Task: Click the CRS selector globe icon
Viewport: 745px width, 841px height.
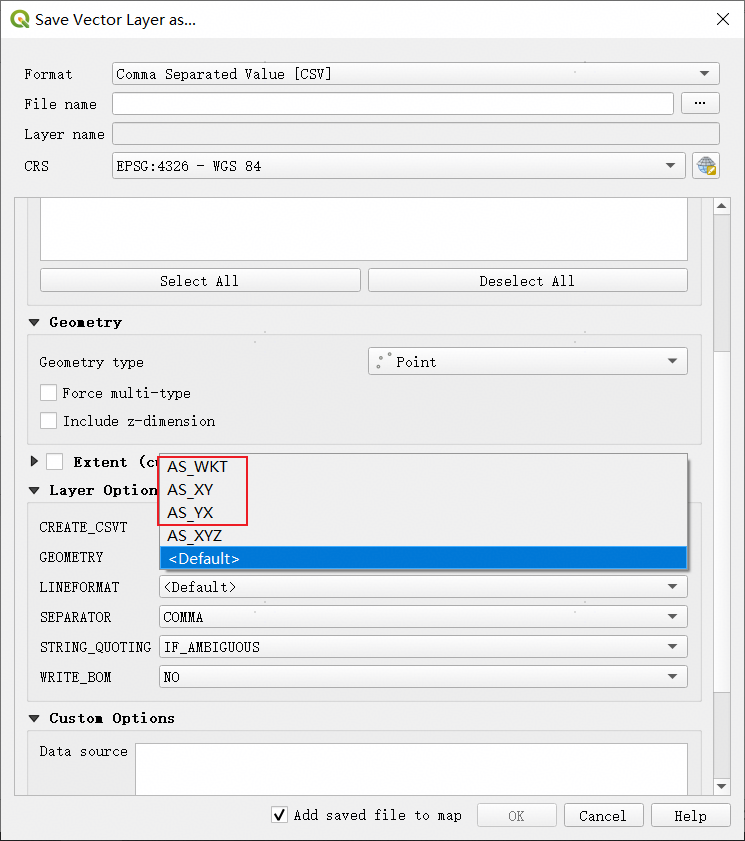Action: (x=706, y=166)
